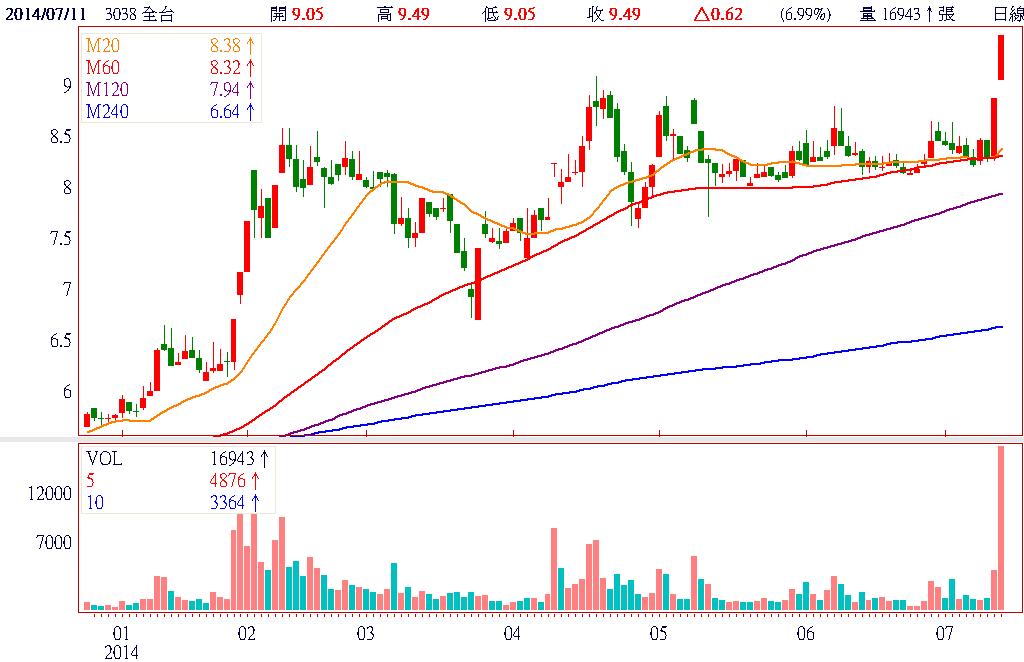
Task: Click the closing price 收 9.49
Action: pyautogui.click(x=614, y=14)
